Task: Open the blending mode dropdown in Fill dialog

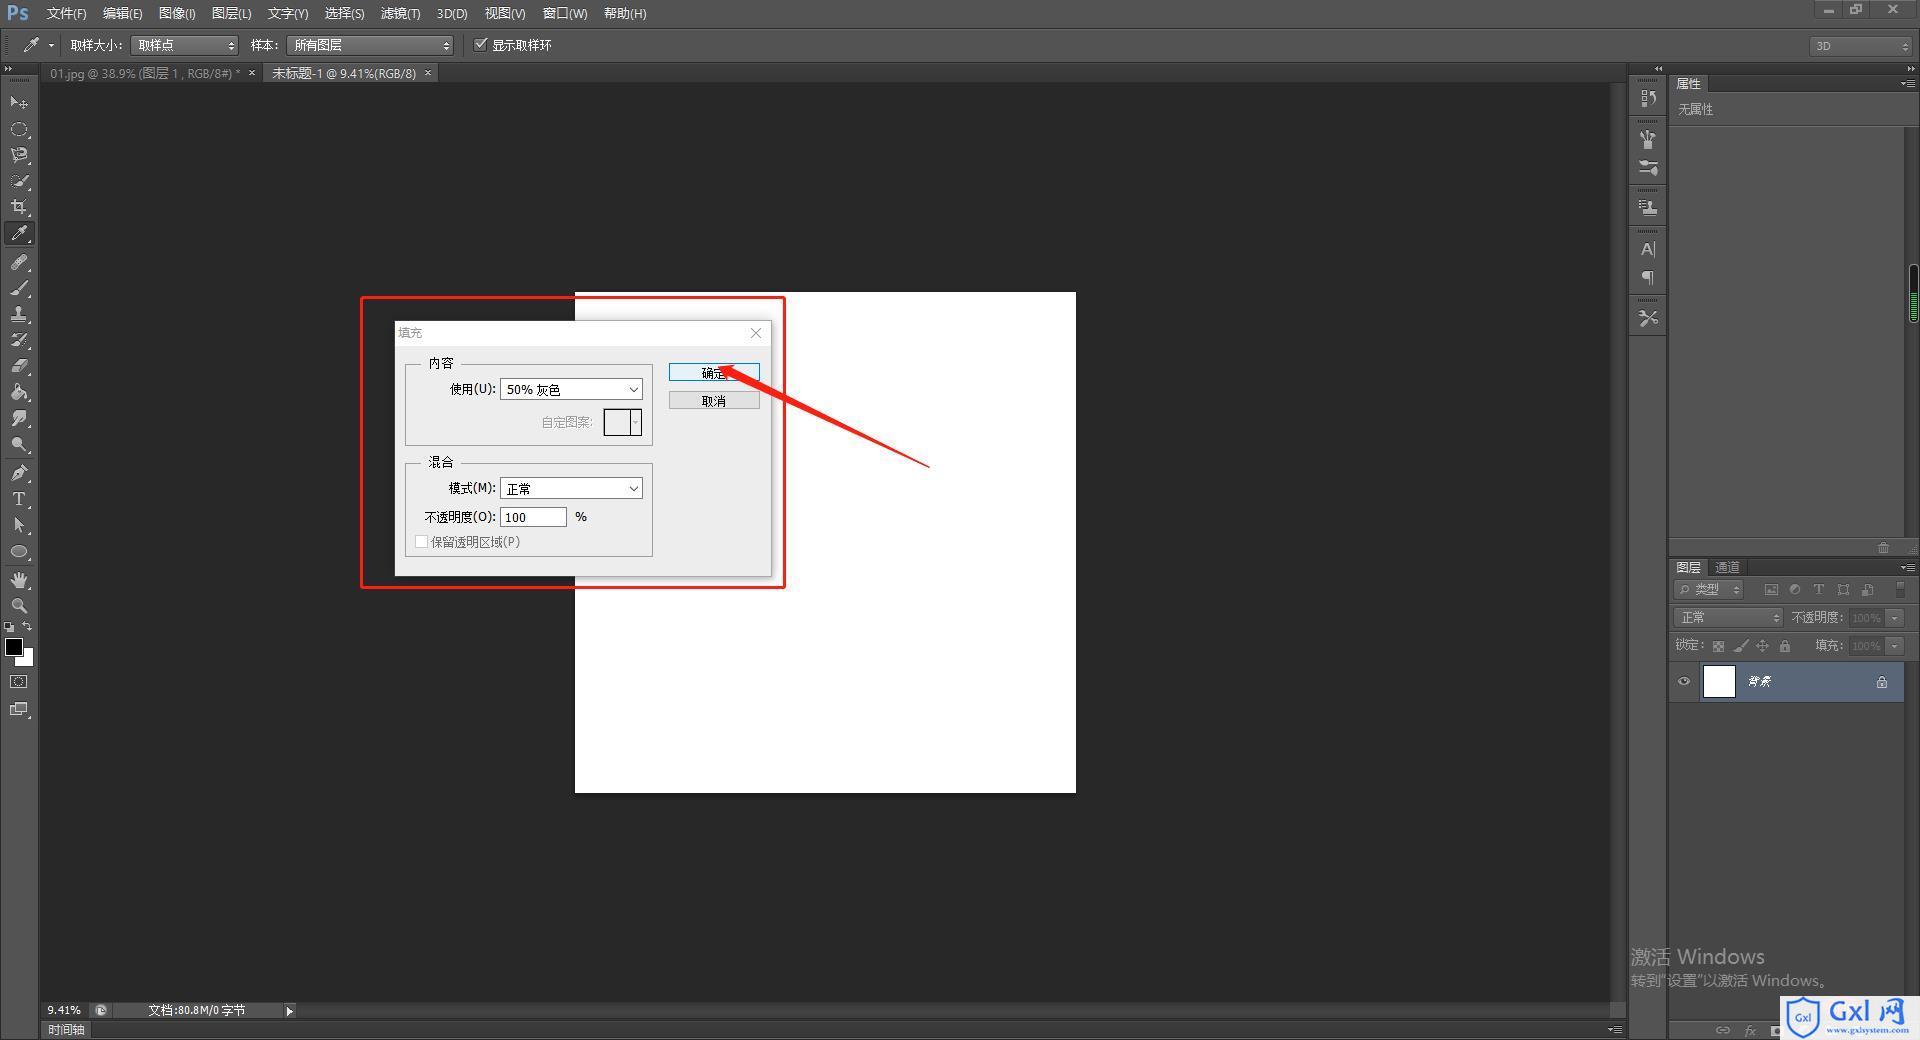Action: click(x=571, y=488)
